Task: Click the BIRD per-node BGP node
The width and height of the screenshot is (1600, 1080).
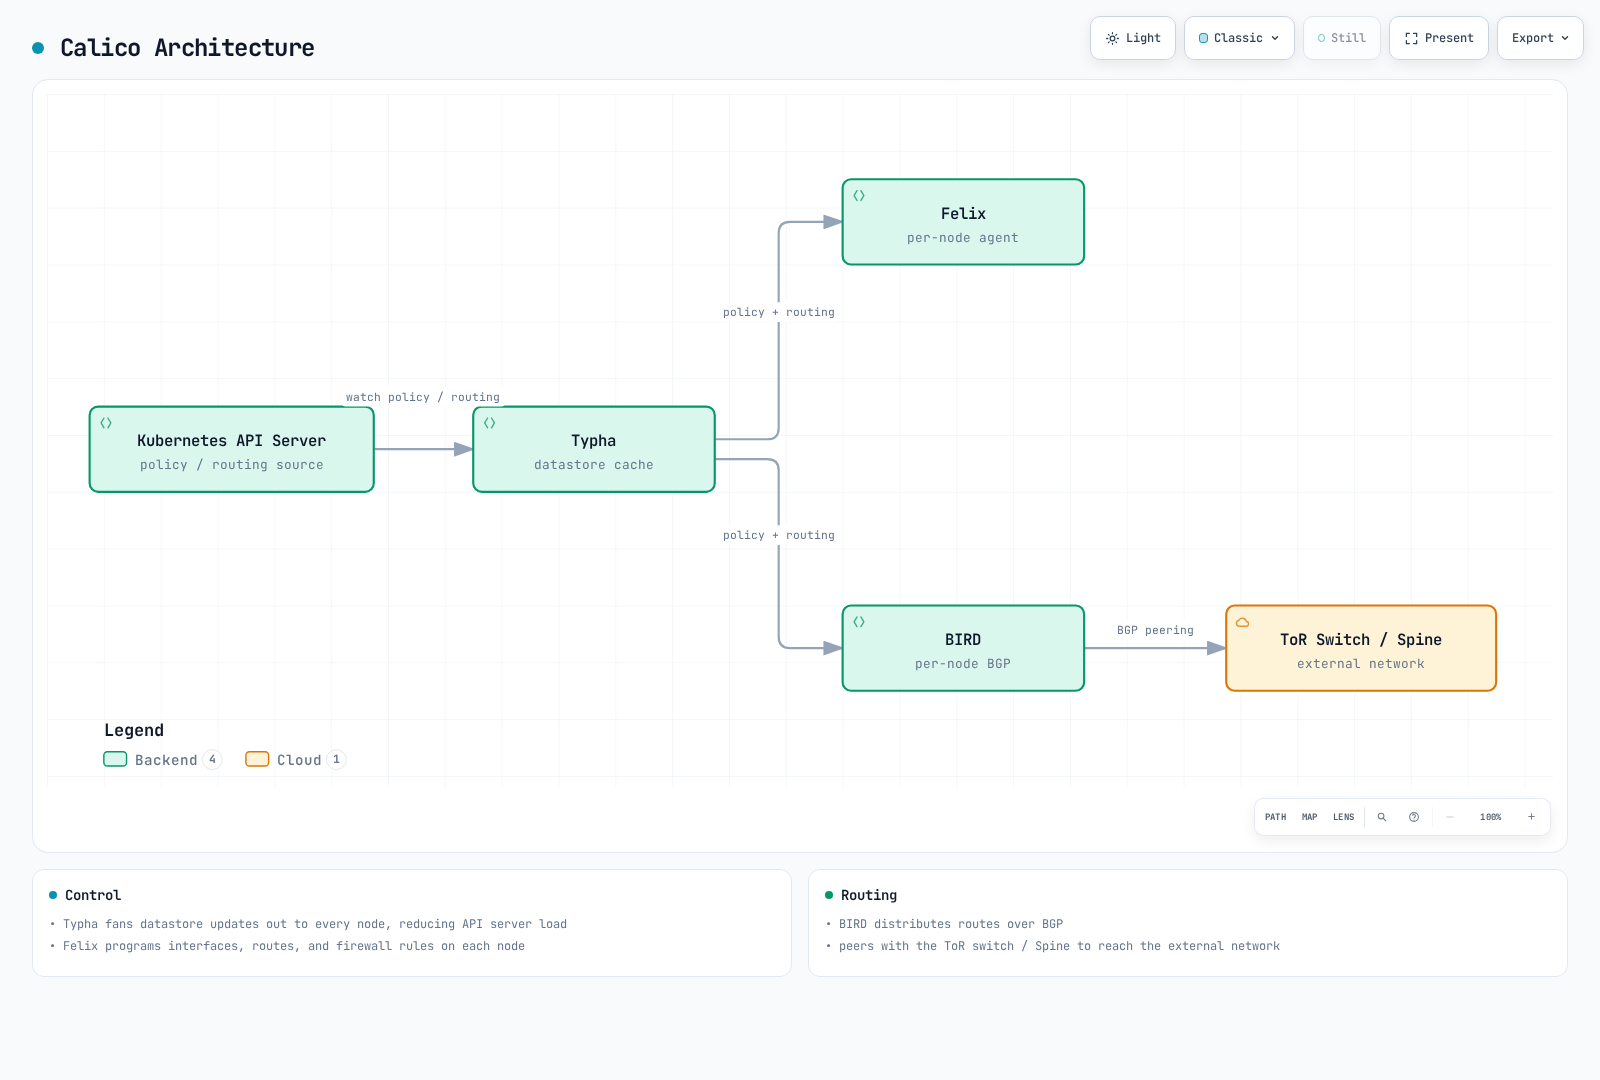Action: (x=963, y=648)
